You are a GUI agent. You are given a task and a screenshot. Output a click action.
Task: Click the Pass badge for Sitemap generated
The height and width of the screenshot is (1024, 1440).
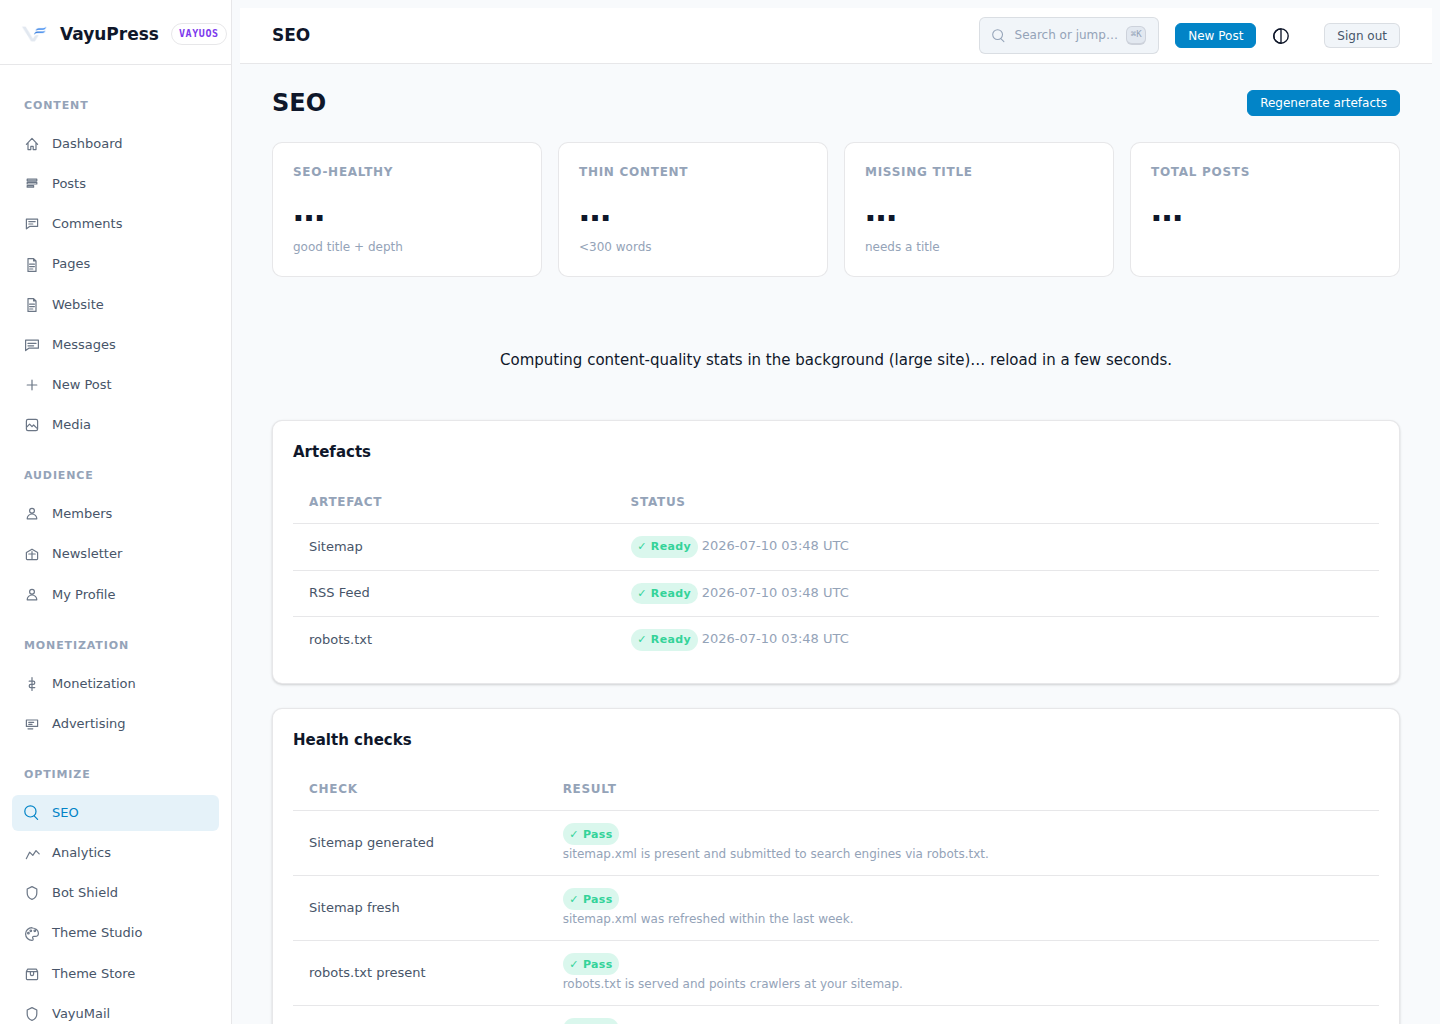tap(591, 834)
